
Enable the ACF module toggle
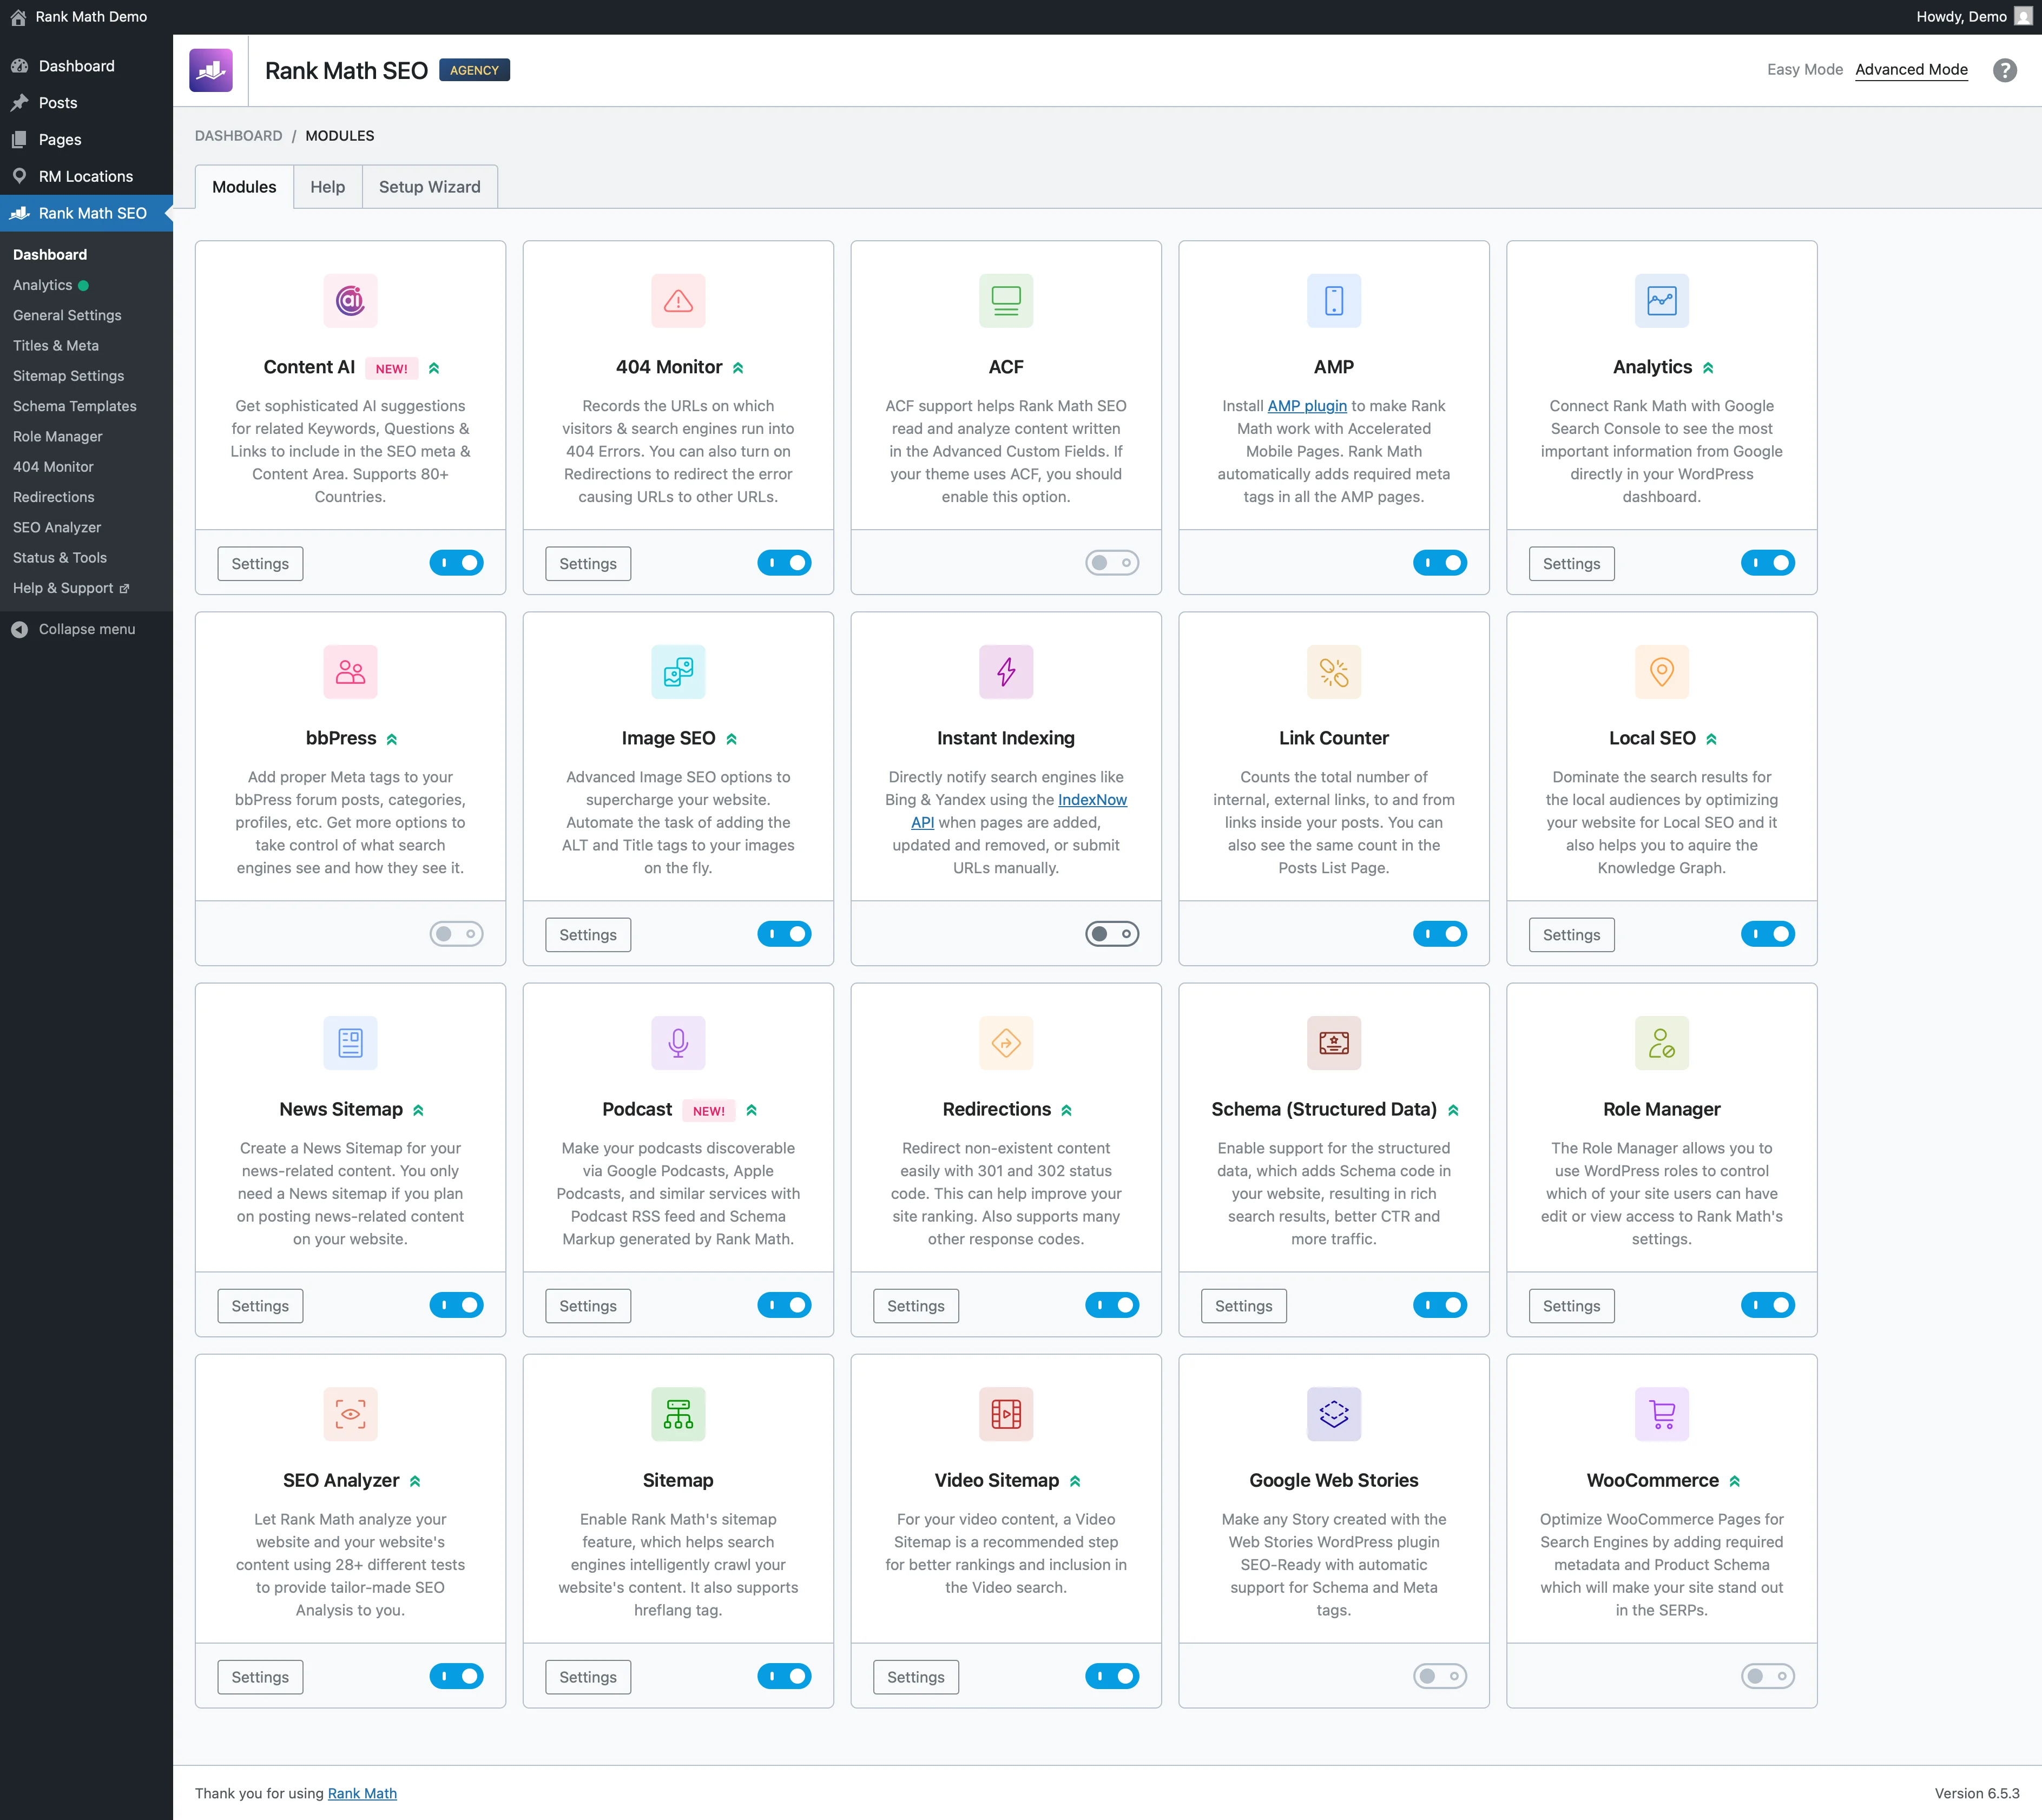(1112, 563)
